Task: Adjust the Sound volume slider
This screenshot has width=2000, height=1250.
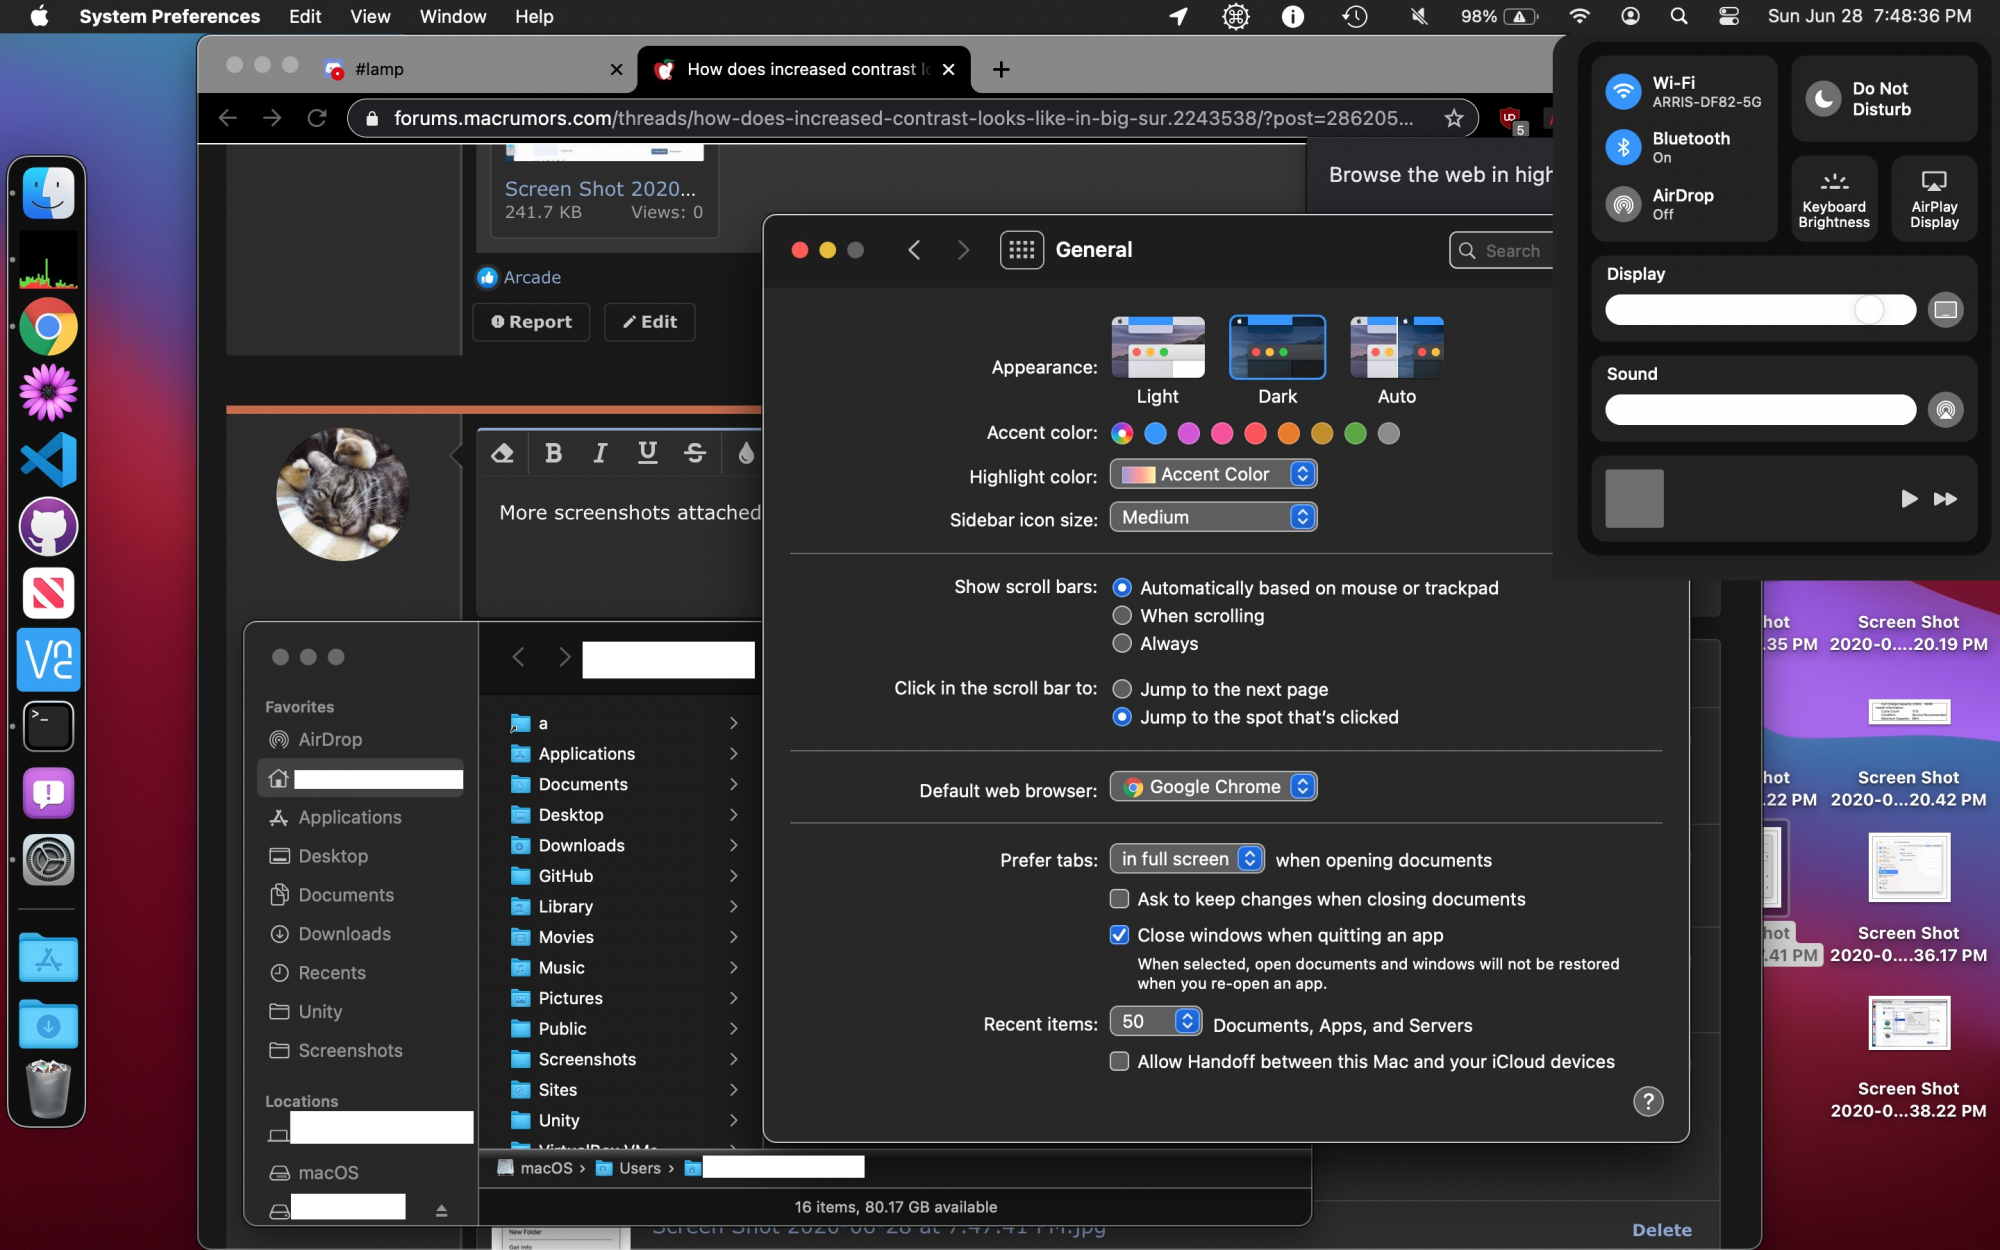Action: (1760, 410)
